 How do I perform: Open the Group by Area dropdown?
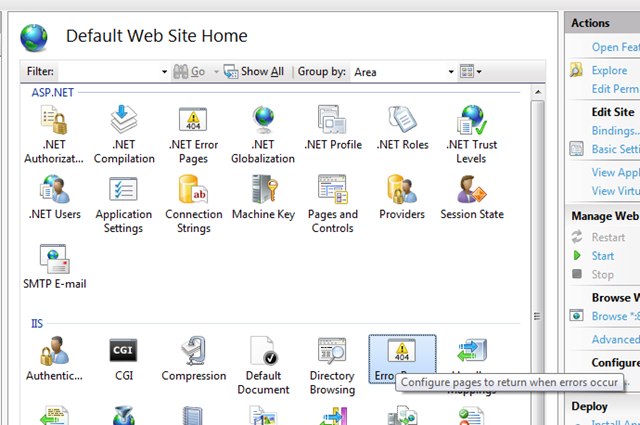(x=450, y=72)
